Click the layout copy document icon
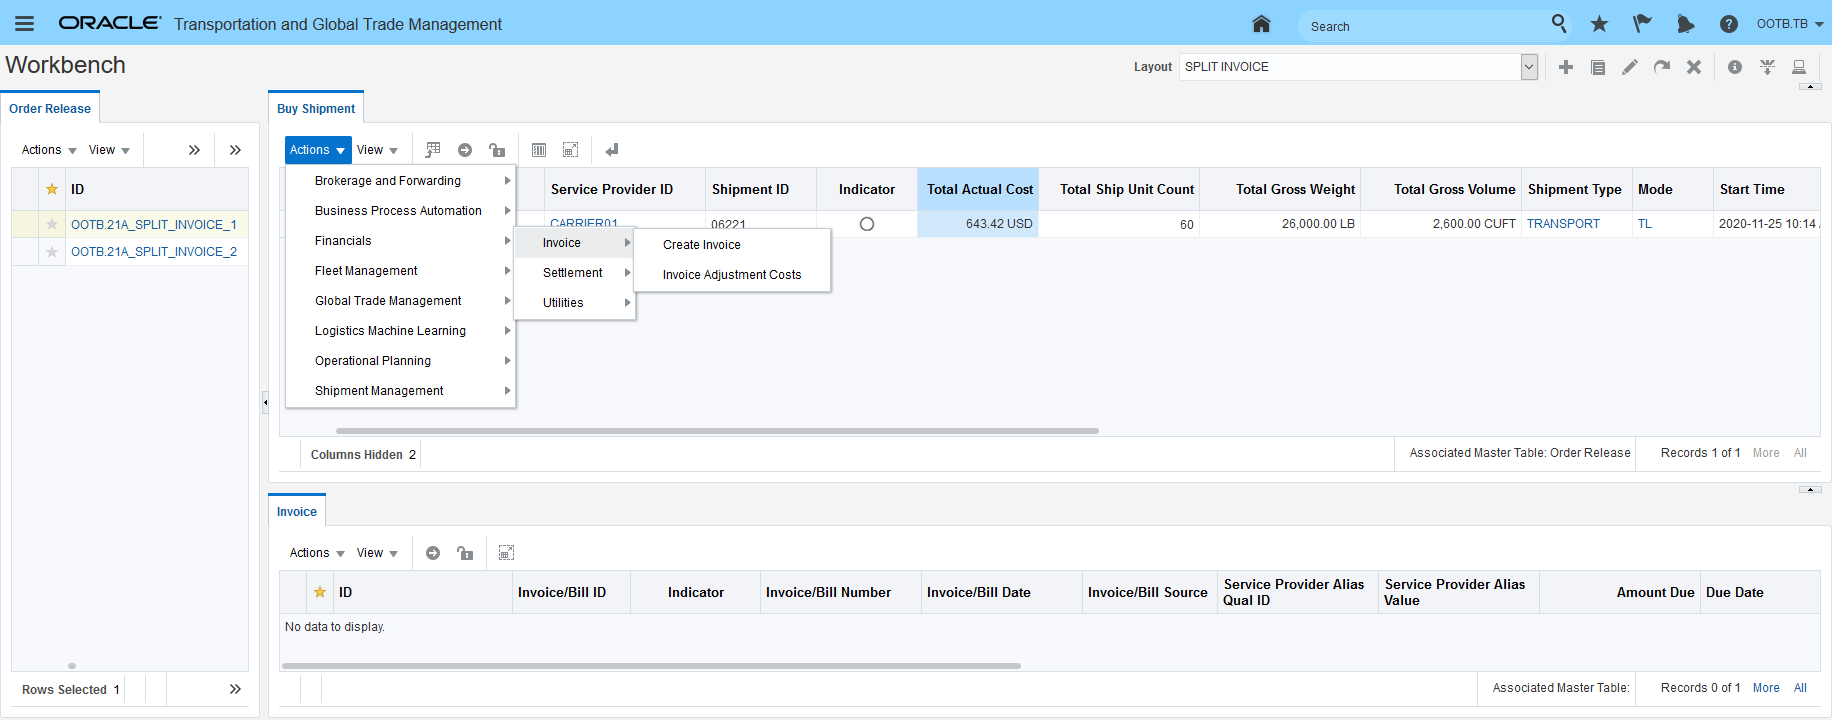1832x720 pixels. (x=1598, y=67)
